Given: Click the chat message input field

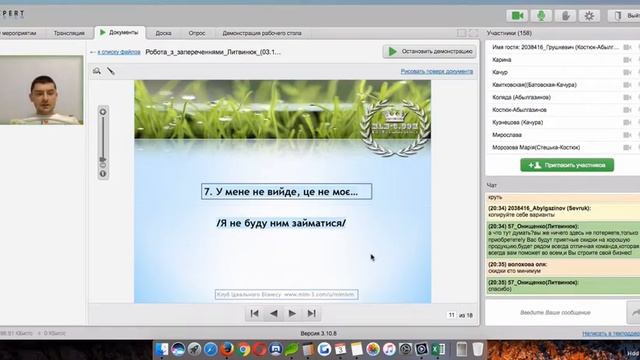Looking at the screenshot, I should [x=555, y=312].
